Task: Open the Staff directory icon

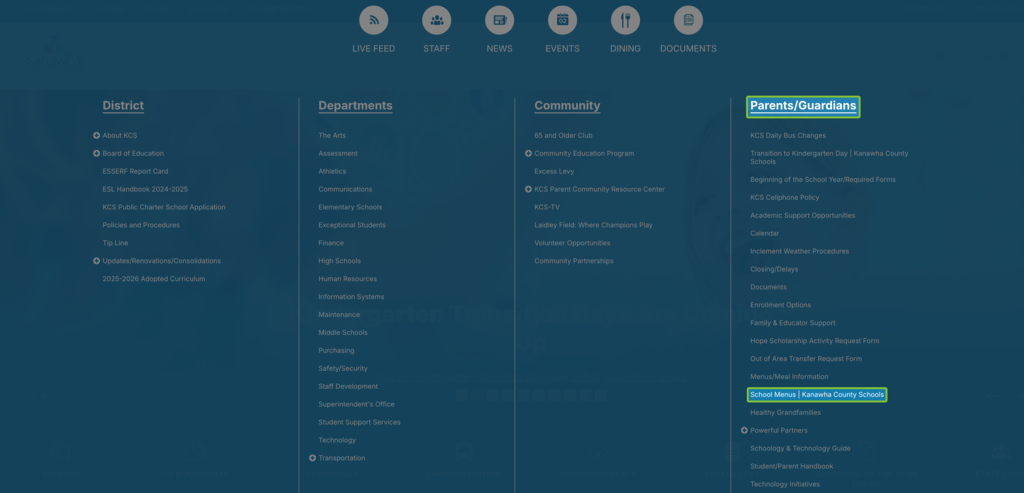Action: [436, 20]
